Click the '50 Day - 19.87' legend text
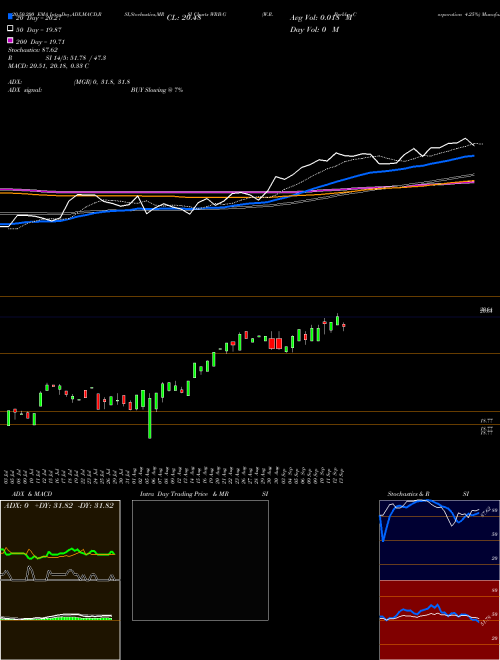Image resolution: width=500 pixels, height=660 pixels. [38, 29]
